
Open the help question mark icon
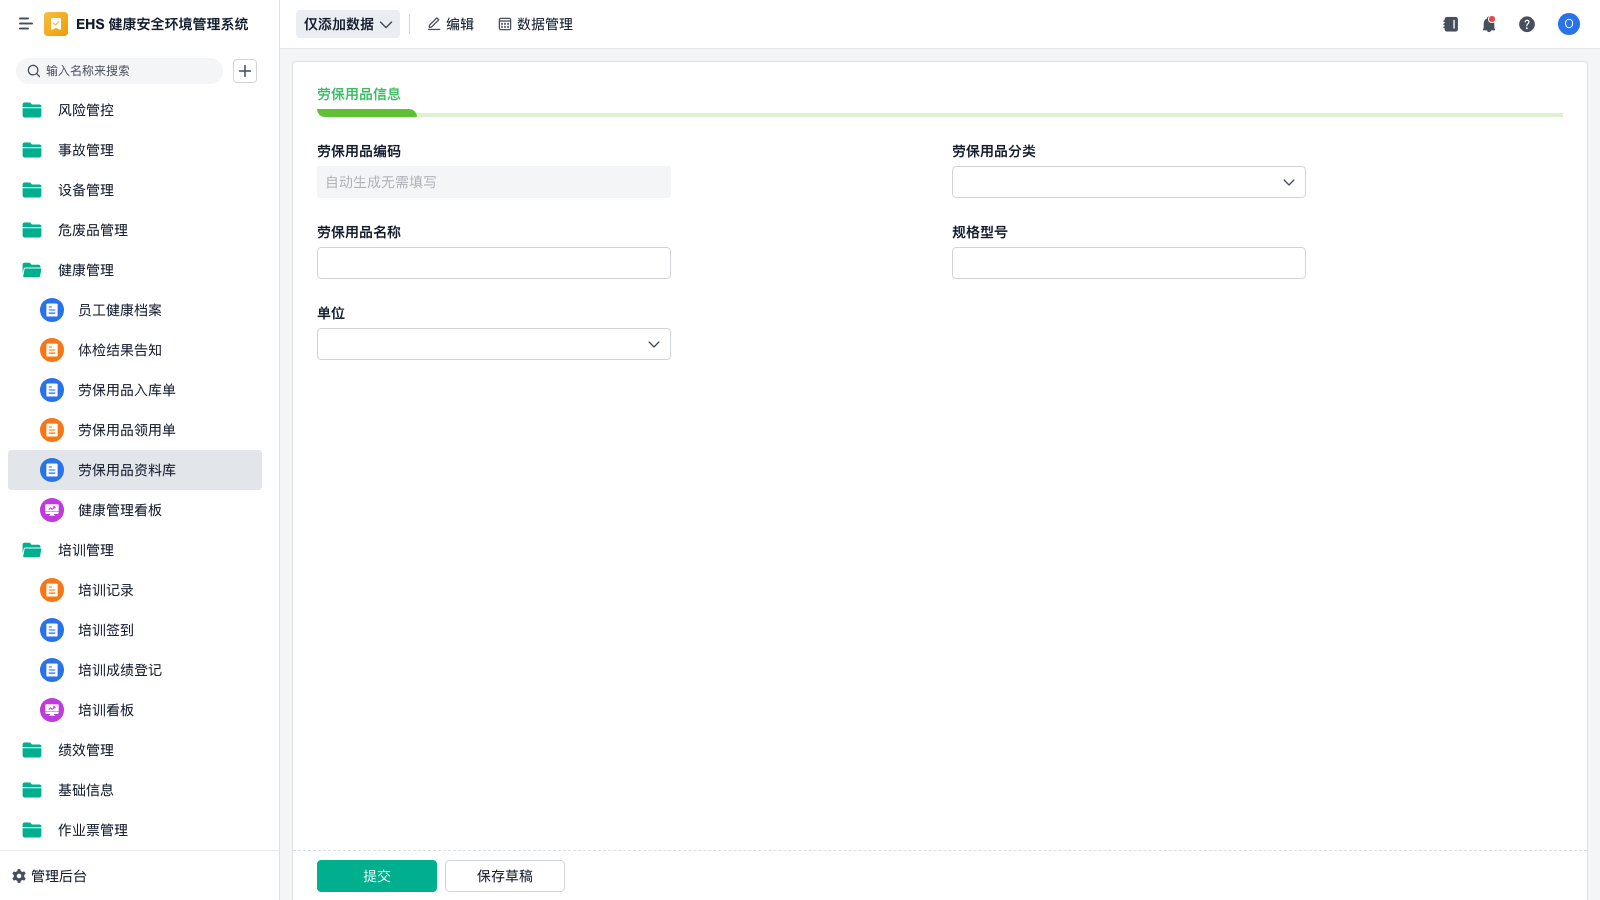[1526, 24]
